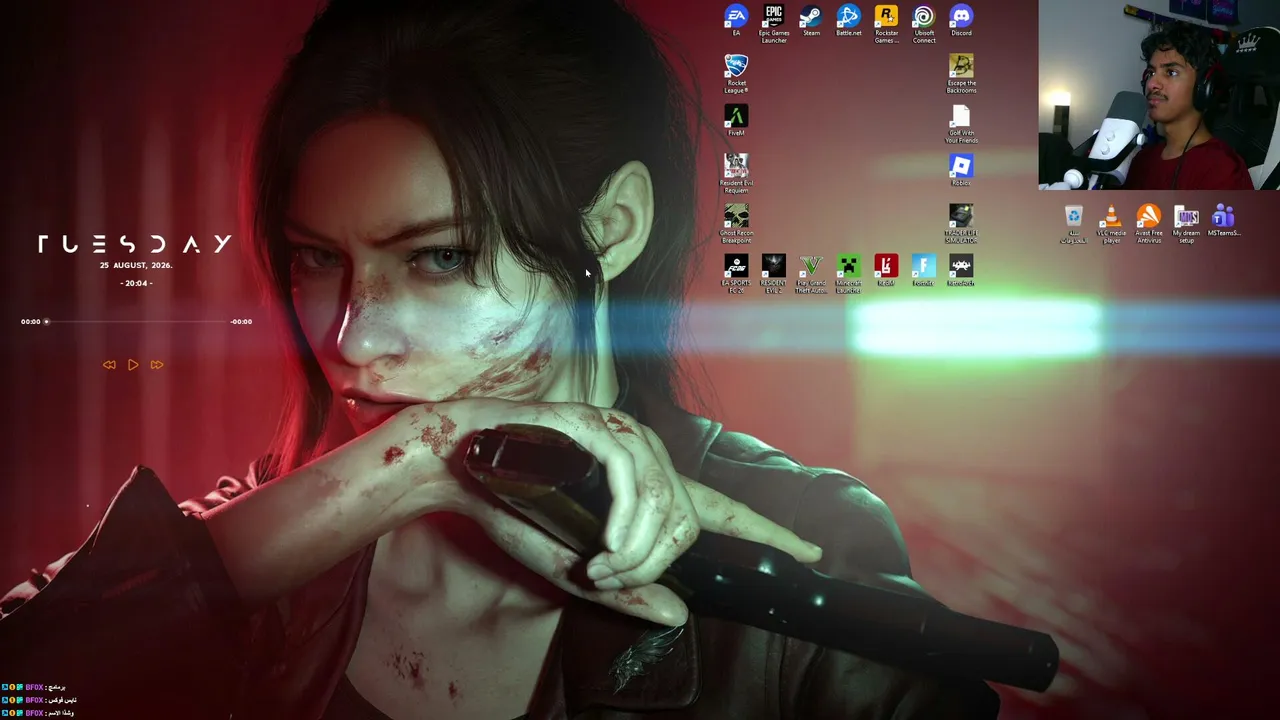Skip to the previous track in widget
The width and height of the screenshot is (1280, 720).
(109, 365)
